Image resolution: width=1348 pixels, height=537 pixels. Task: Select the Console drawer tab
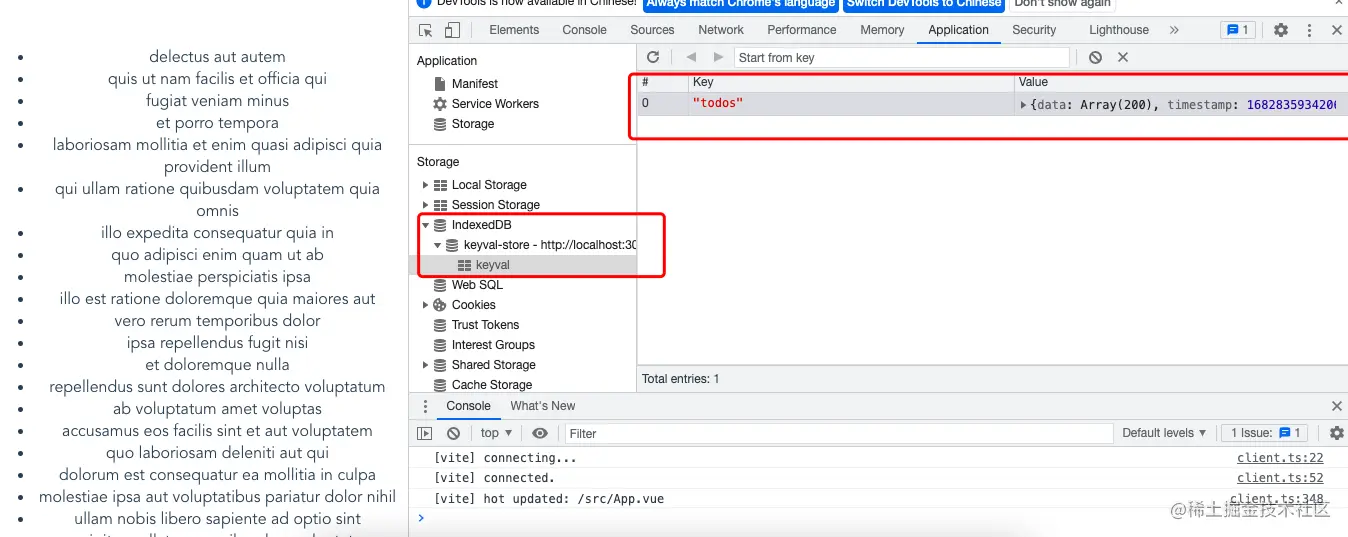click(x=468, y=406)
